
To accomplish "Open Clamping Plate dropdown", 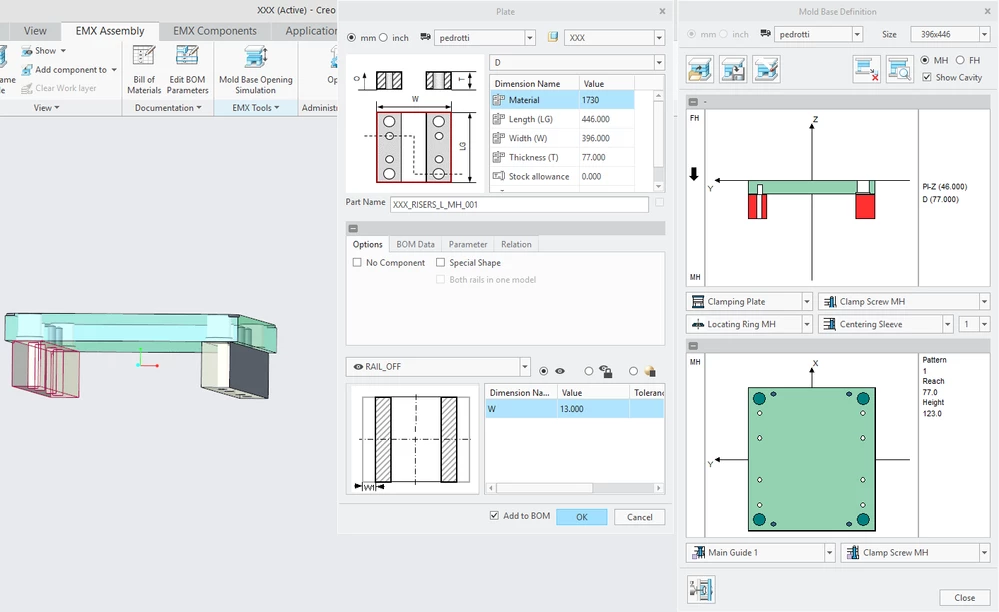I will pyautogui.click(x=807, y=302).
